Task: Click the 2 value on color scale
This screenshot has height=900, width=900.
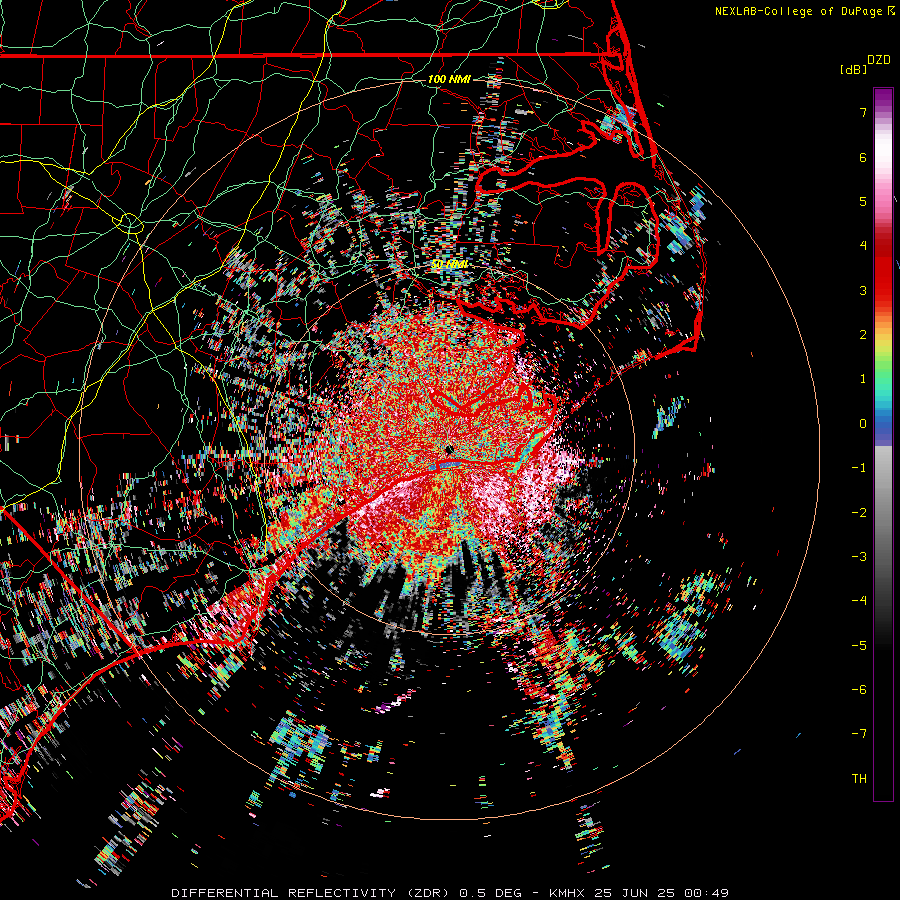Action: coord(863,335)
